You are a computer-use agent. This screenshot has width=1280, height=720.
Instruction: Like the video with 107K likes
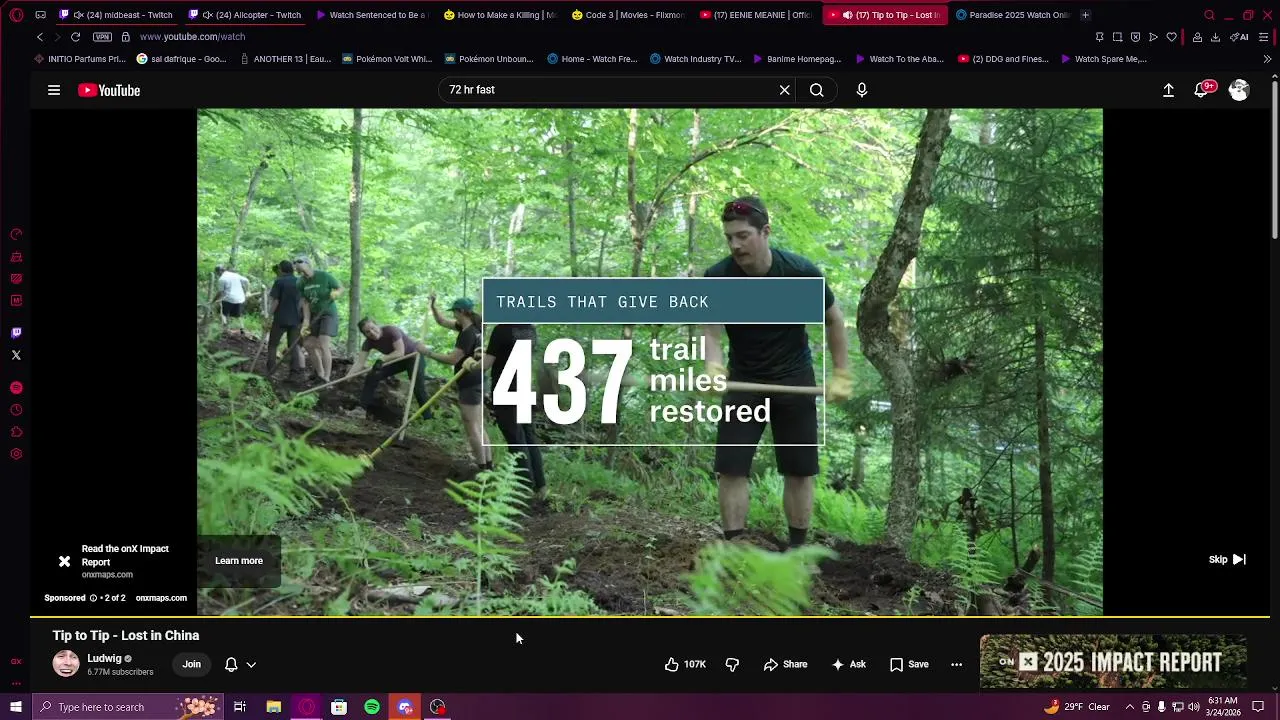point(686,664)
